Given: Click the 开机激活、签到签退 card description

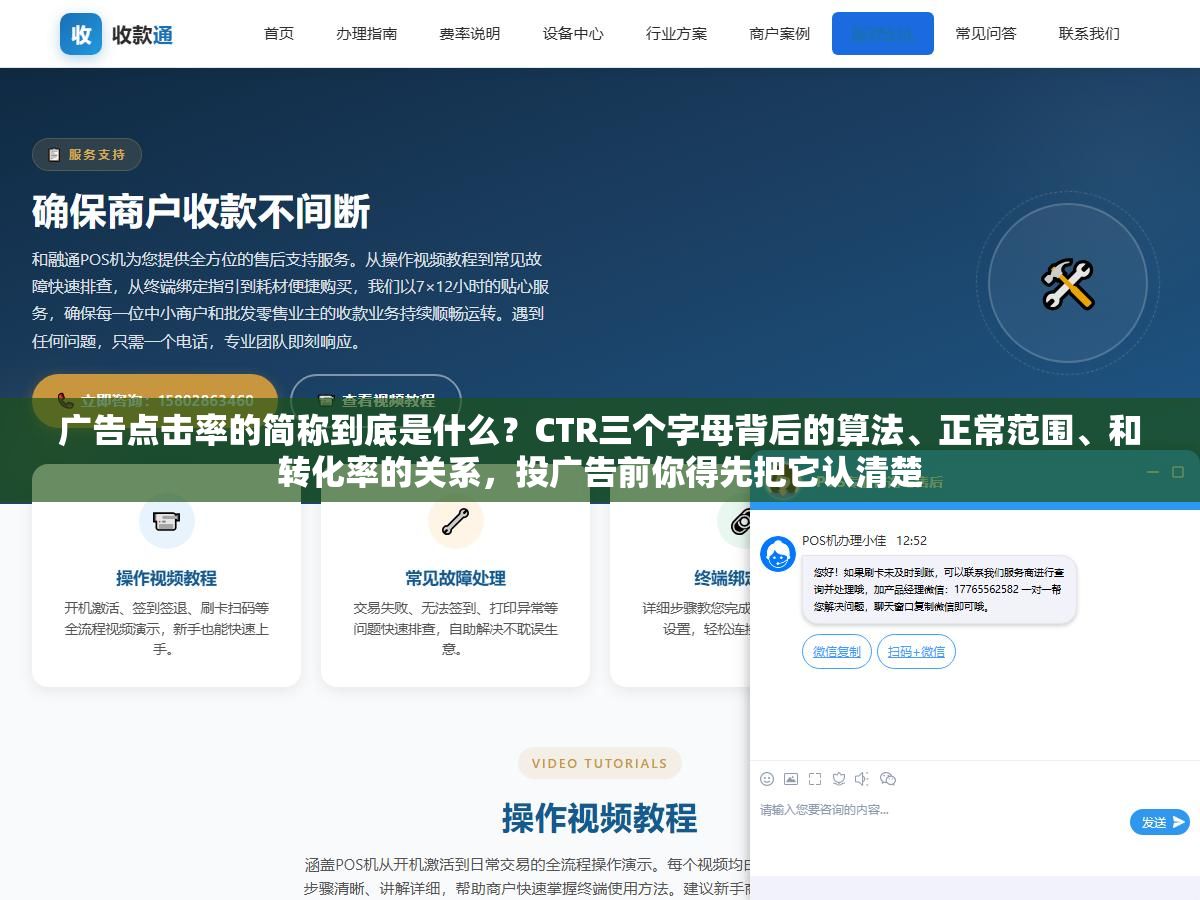Looking at the screenshot, I should click(166, 628).
